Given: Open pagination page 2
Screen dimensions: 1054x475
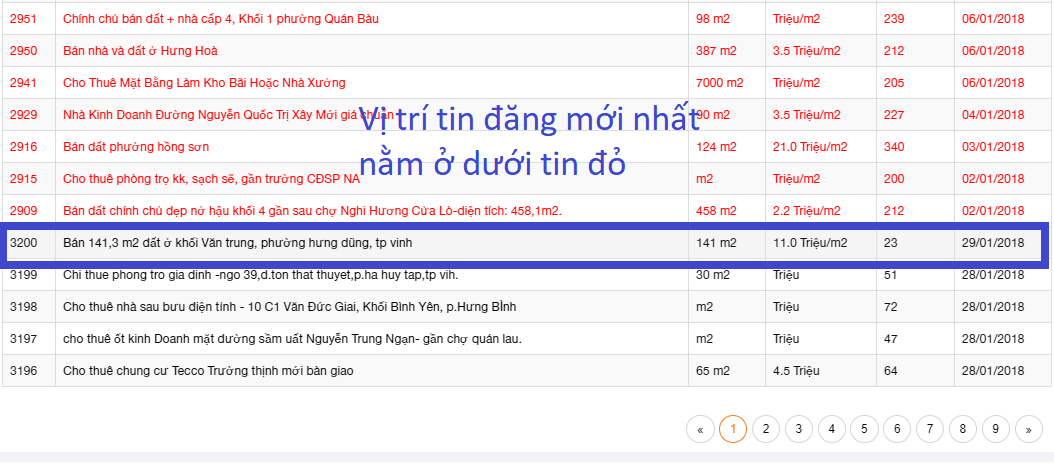Looking at the screenshot, I should point(766,429).
